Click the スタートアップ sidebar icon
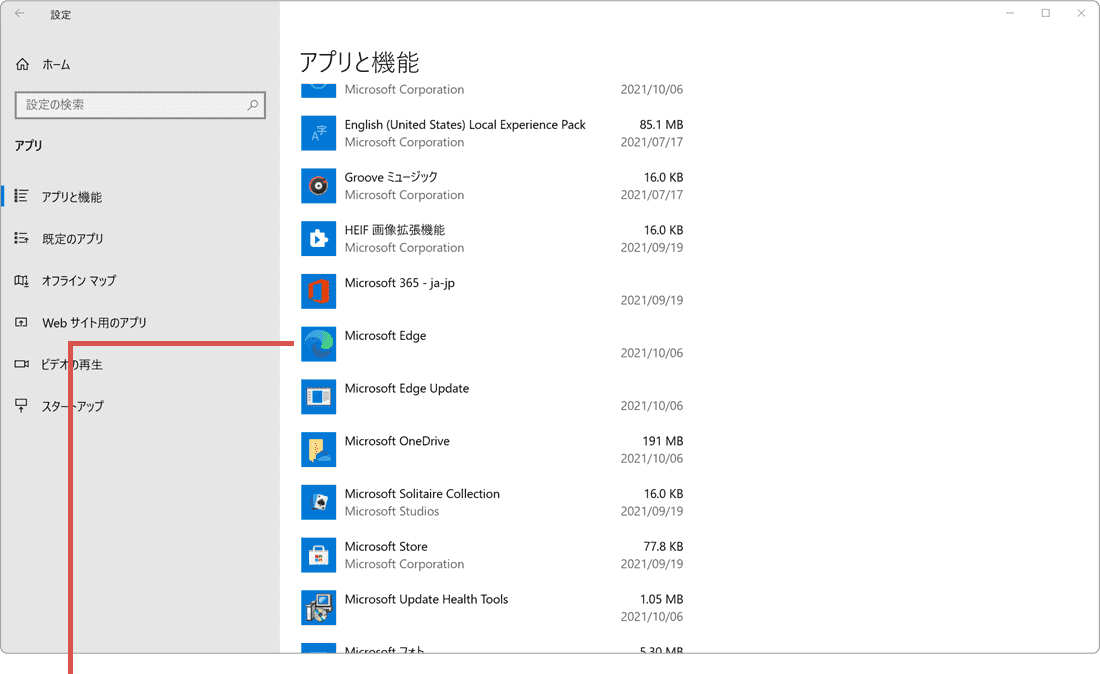 pos(21,406)
